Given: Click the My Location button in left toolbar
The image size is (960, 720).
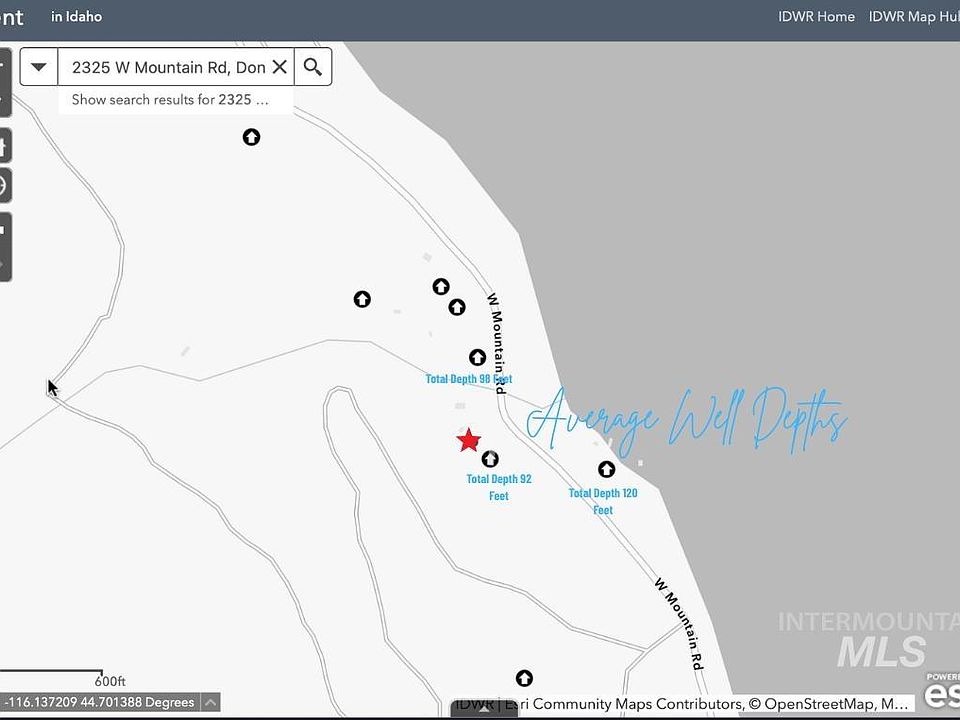Looking at the screenshot, I should tap(3, 186).
